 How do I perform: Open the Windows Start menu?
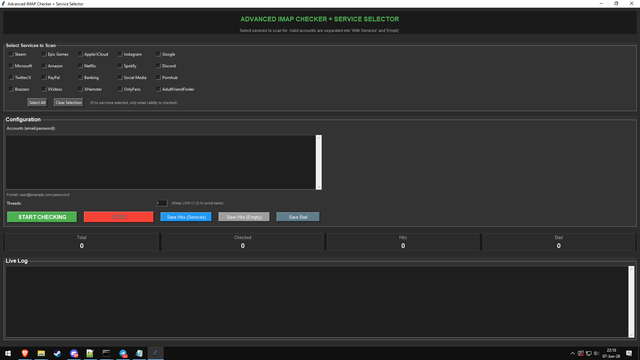coord(8,353)
